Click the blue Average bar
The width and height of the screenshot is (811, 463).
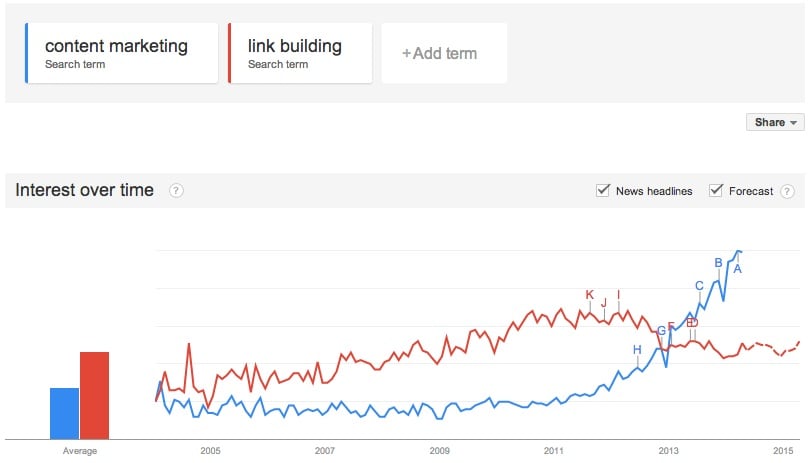64,413
